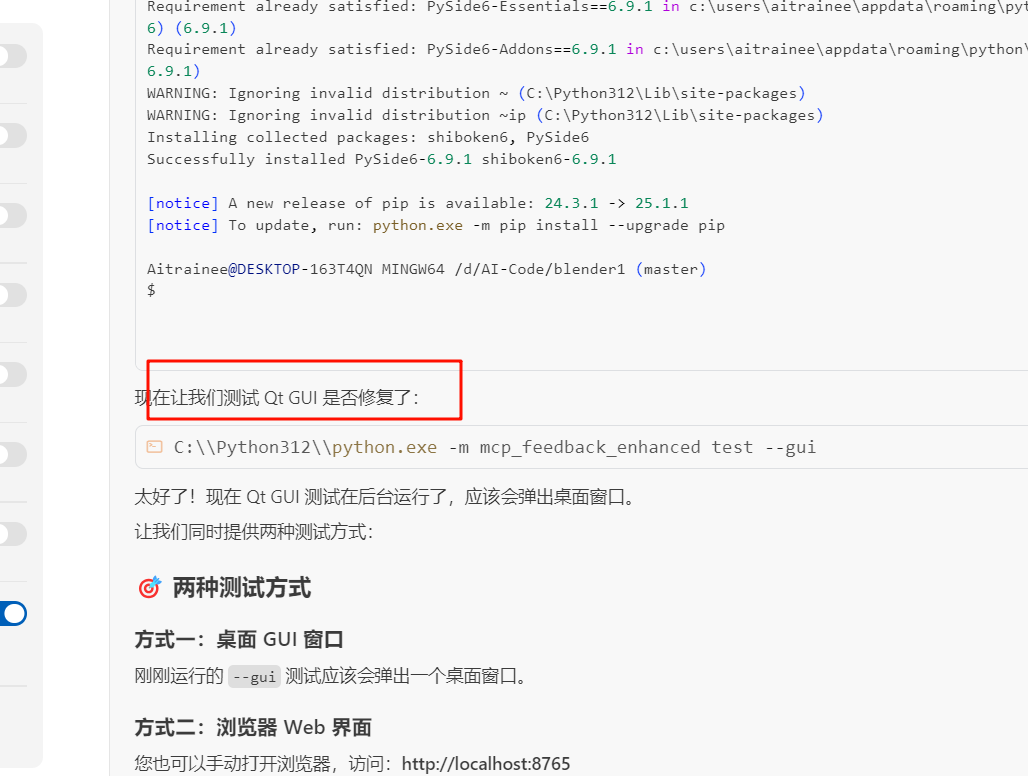Turn off the blue enabled toggle switch
The image size is (1028, 776).
coord(13,613)
